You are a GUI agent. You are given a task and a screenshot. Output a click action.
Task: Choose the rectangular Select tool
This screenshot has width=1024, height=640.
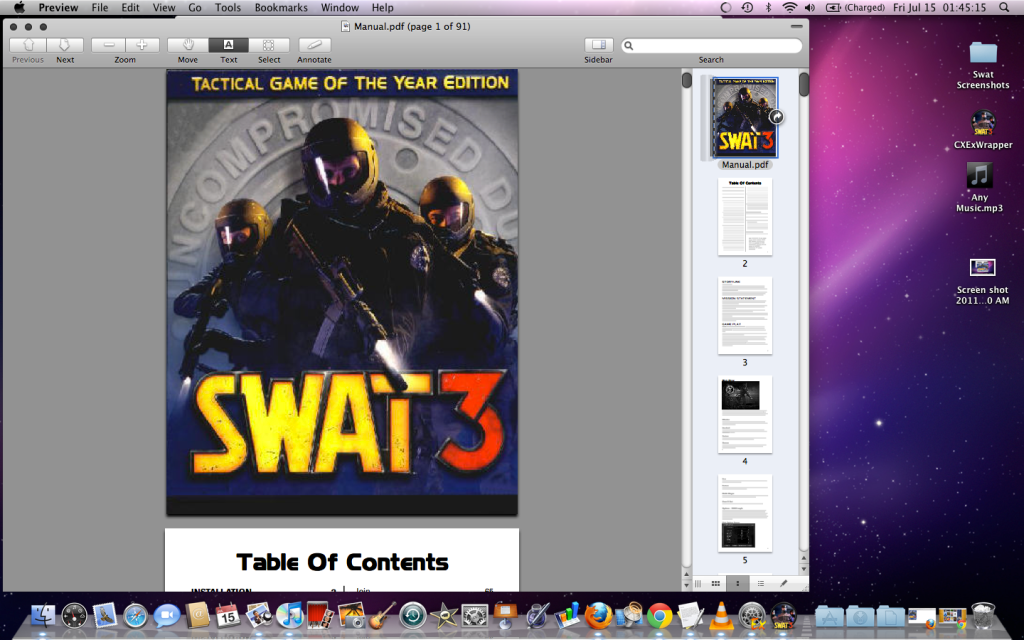[268, 45]
